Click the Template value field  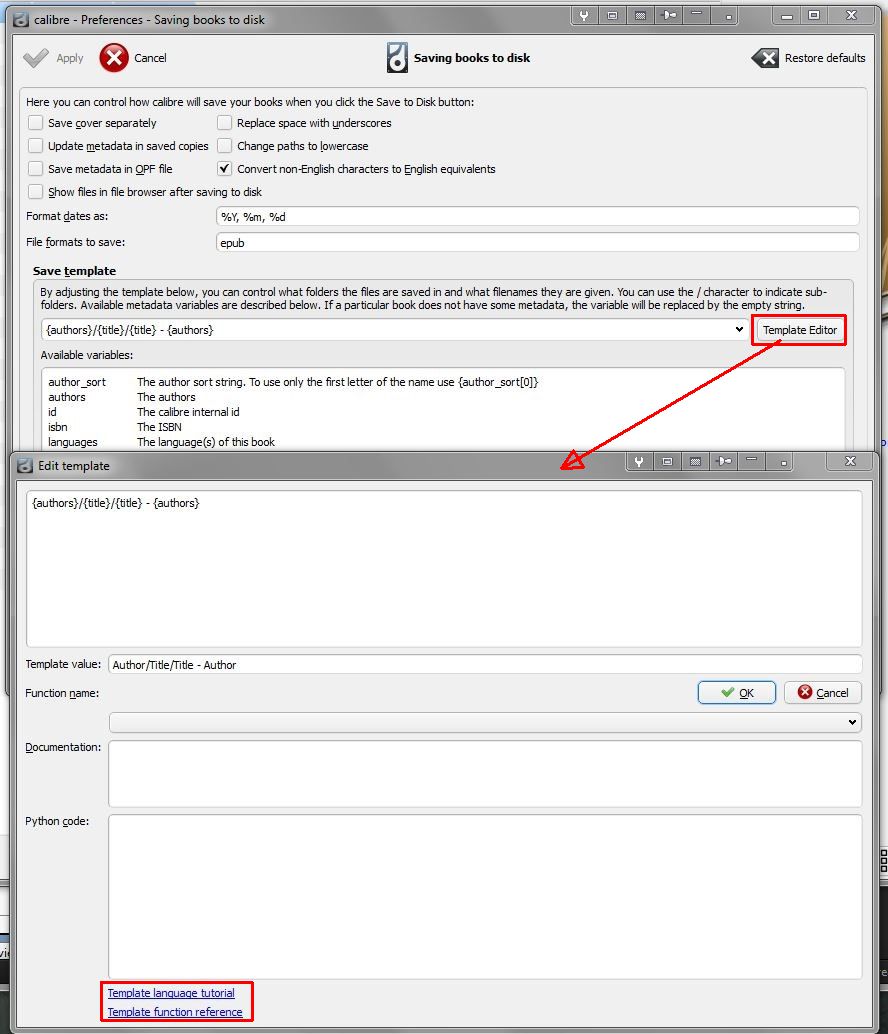coord(485,665)
